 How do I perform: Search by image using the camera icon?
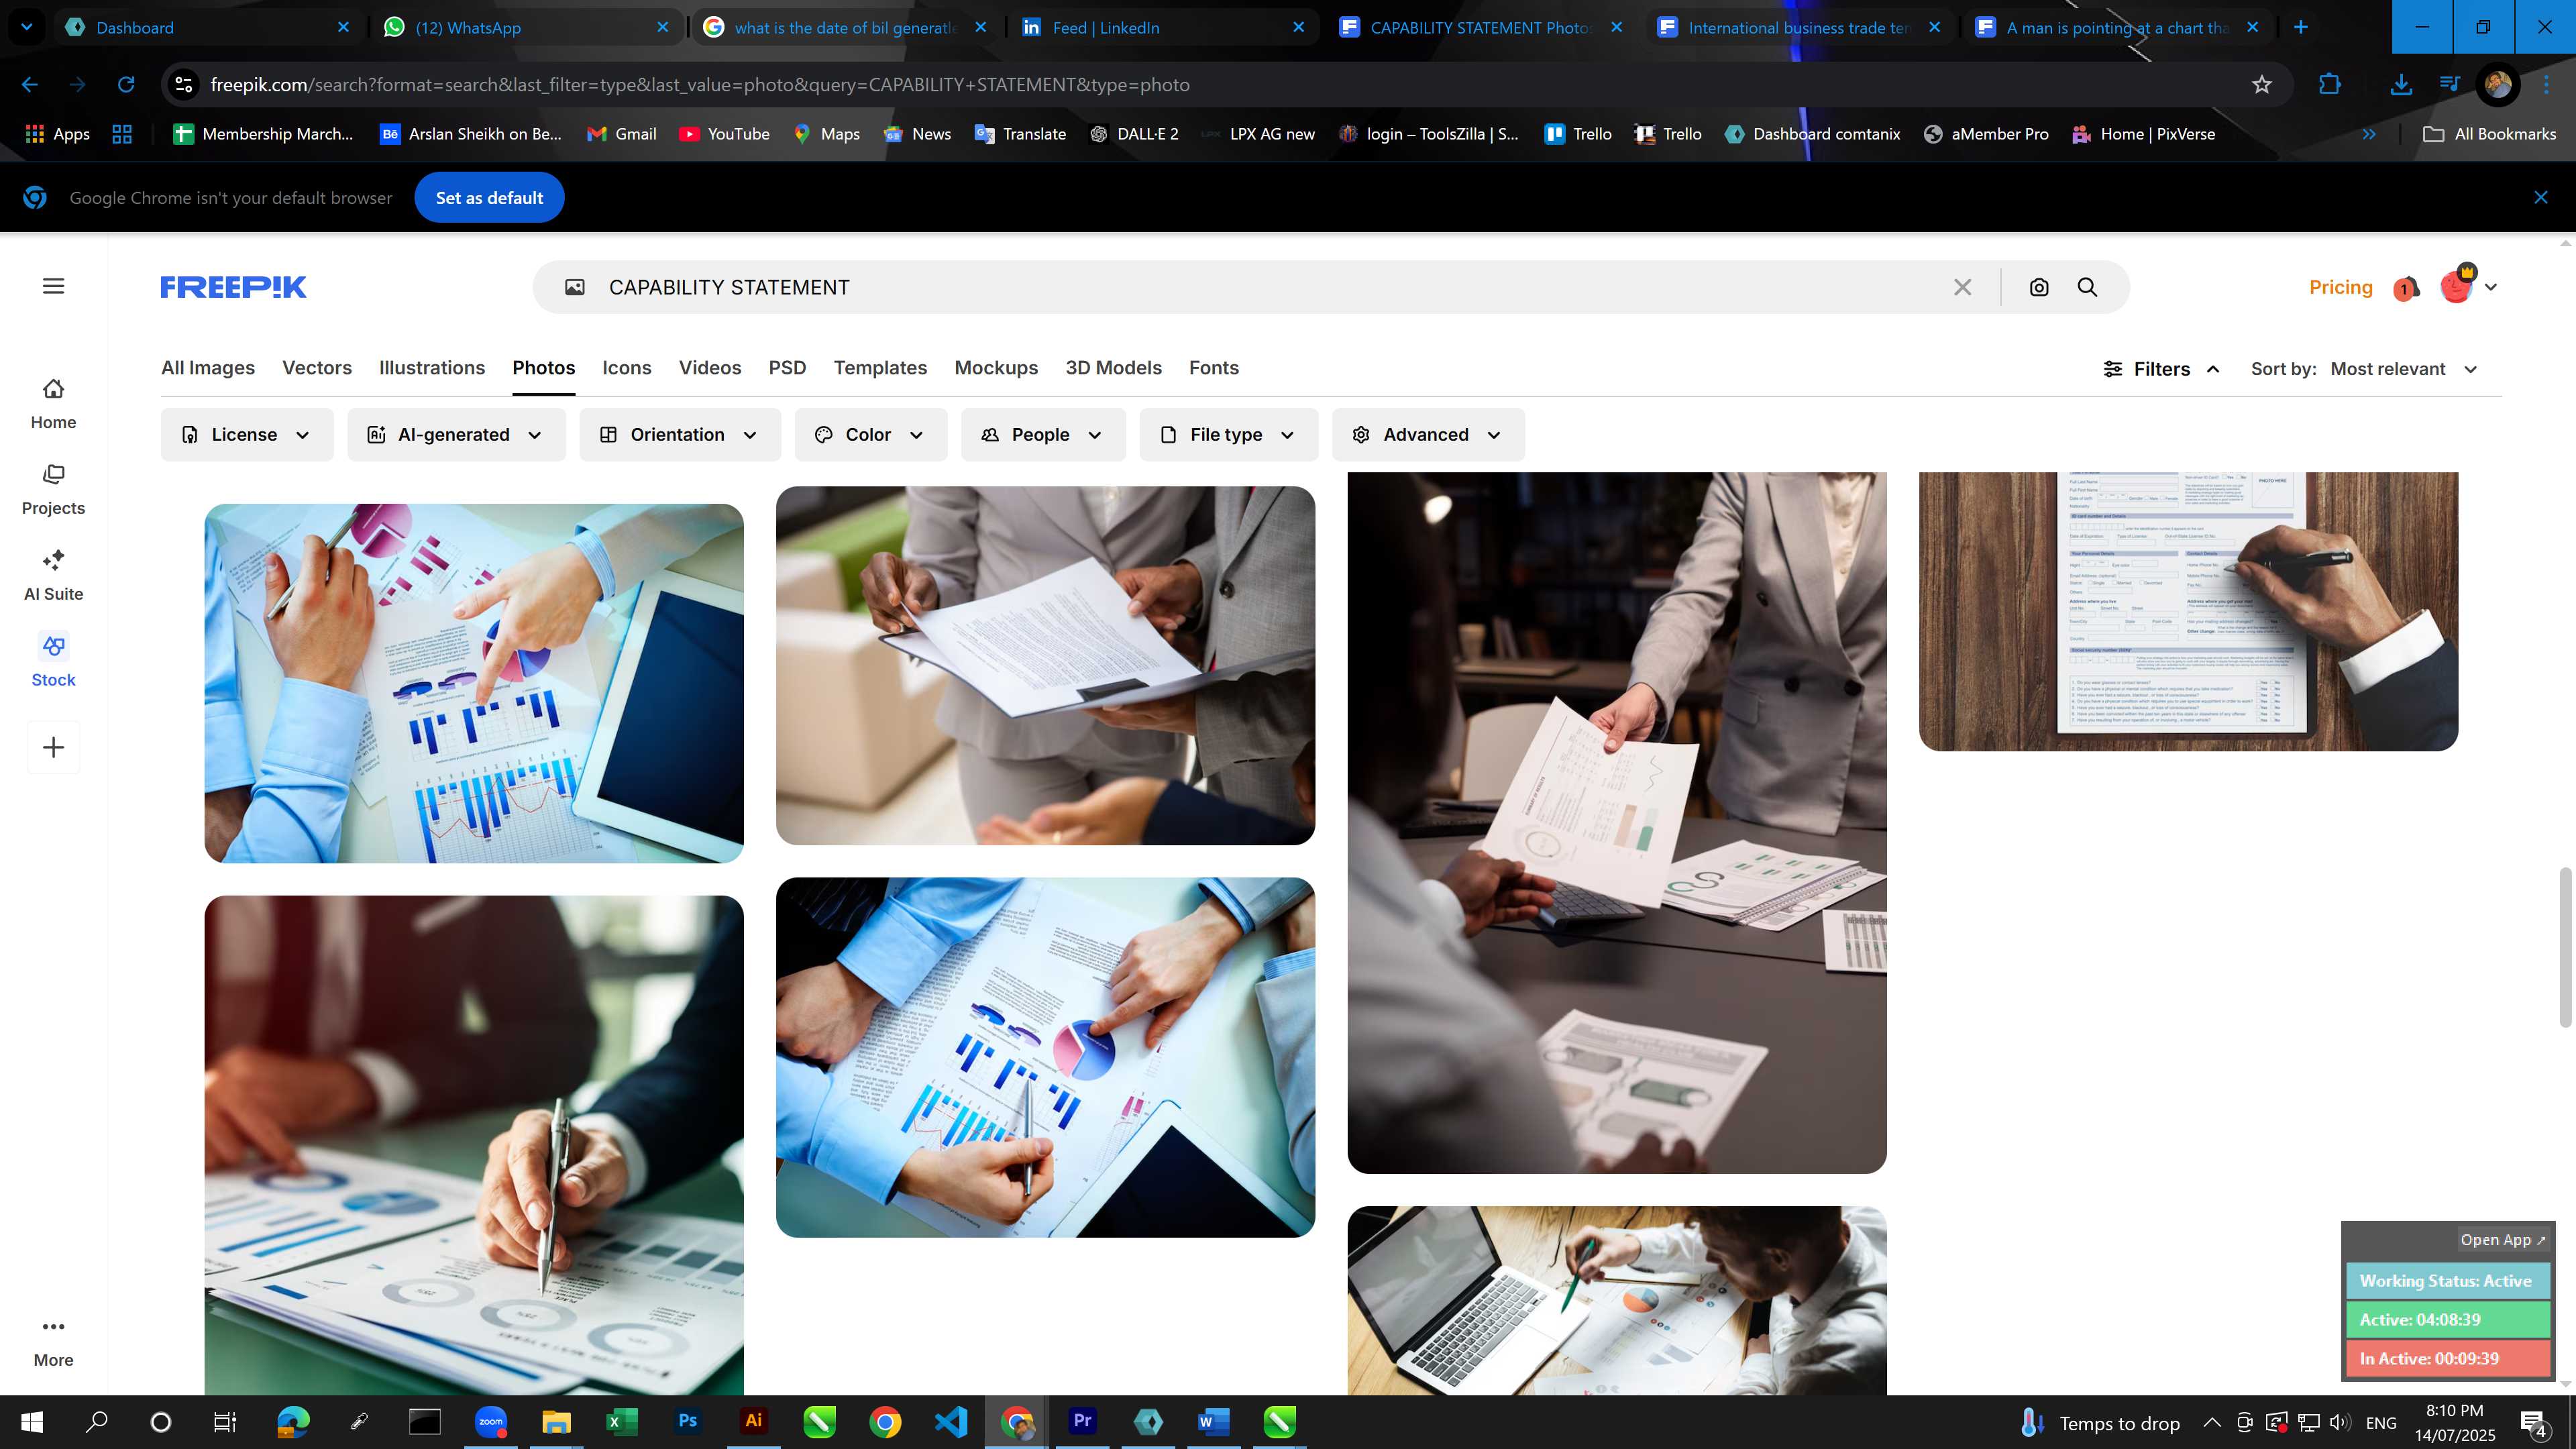[2039, 287]
